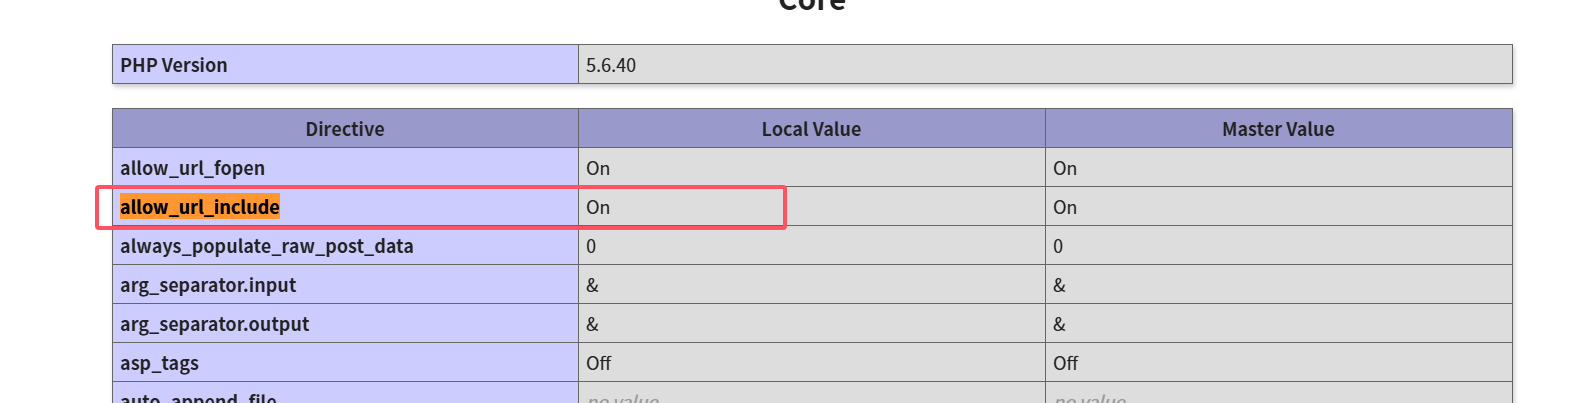Click arg_separator.output Master Value ampersand
1578x403 pixels.
click(x=1059, y=324)
